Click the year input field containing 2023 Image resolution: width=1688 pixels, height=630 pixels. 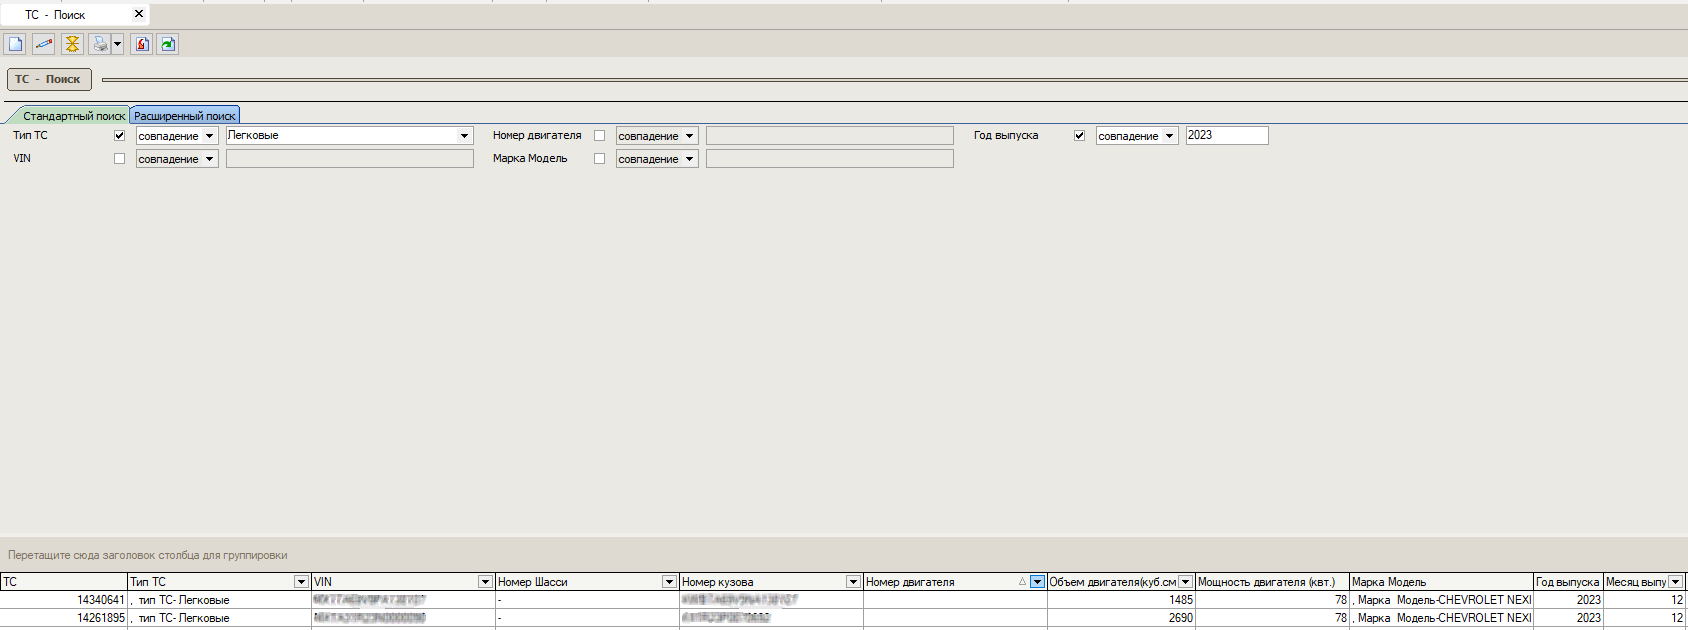[1226, 136]
